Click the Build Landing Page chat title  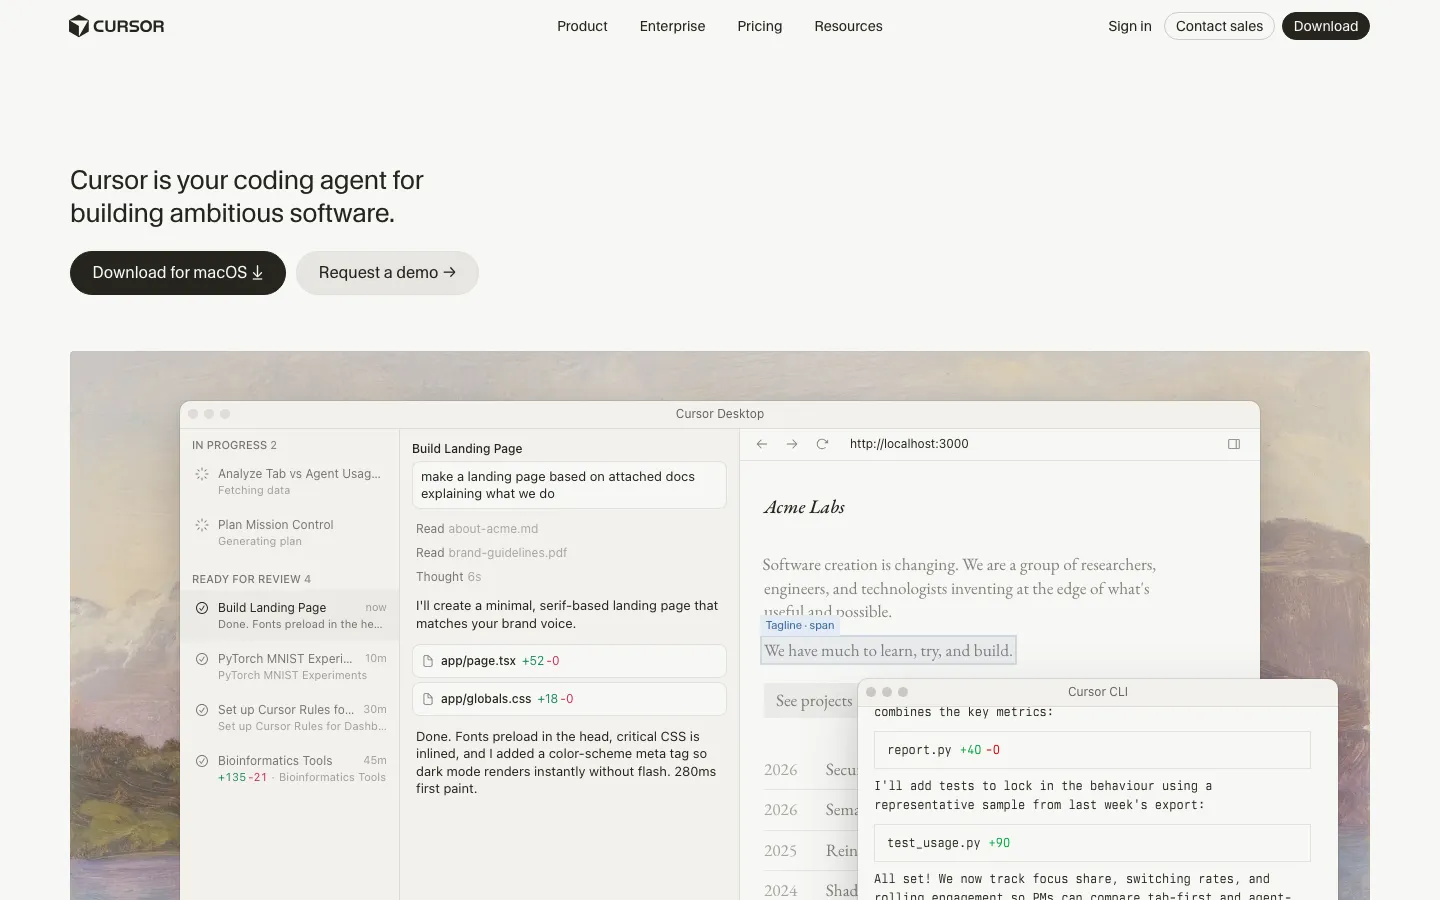tap(467, 449)
